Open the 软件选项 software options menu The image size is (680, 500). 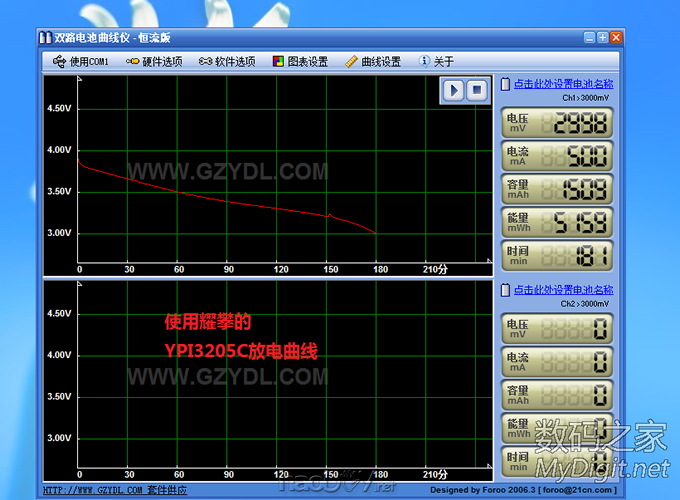(x=227, y=61)
